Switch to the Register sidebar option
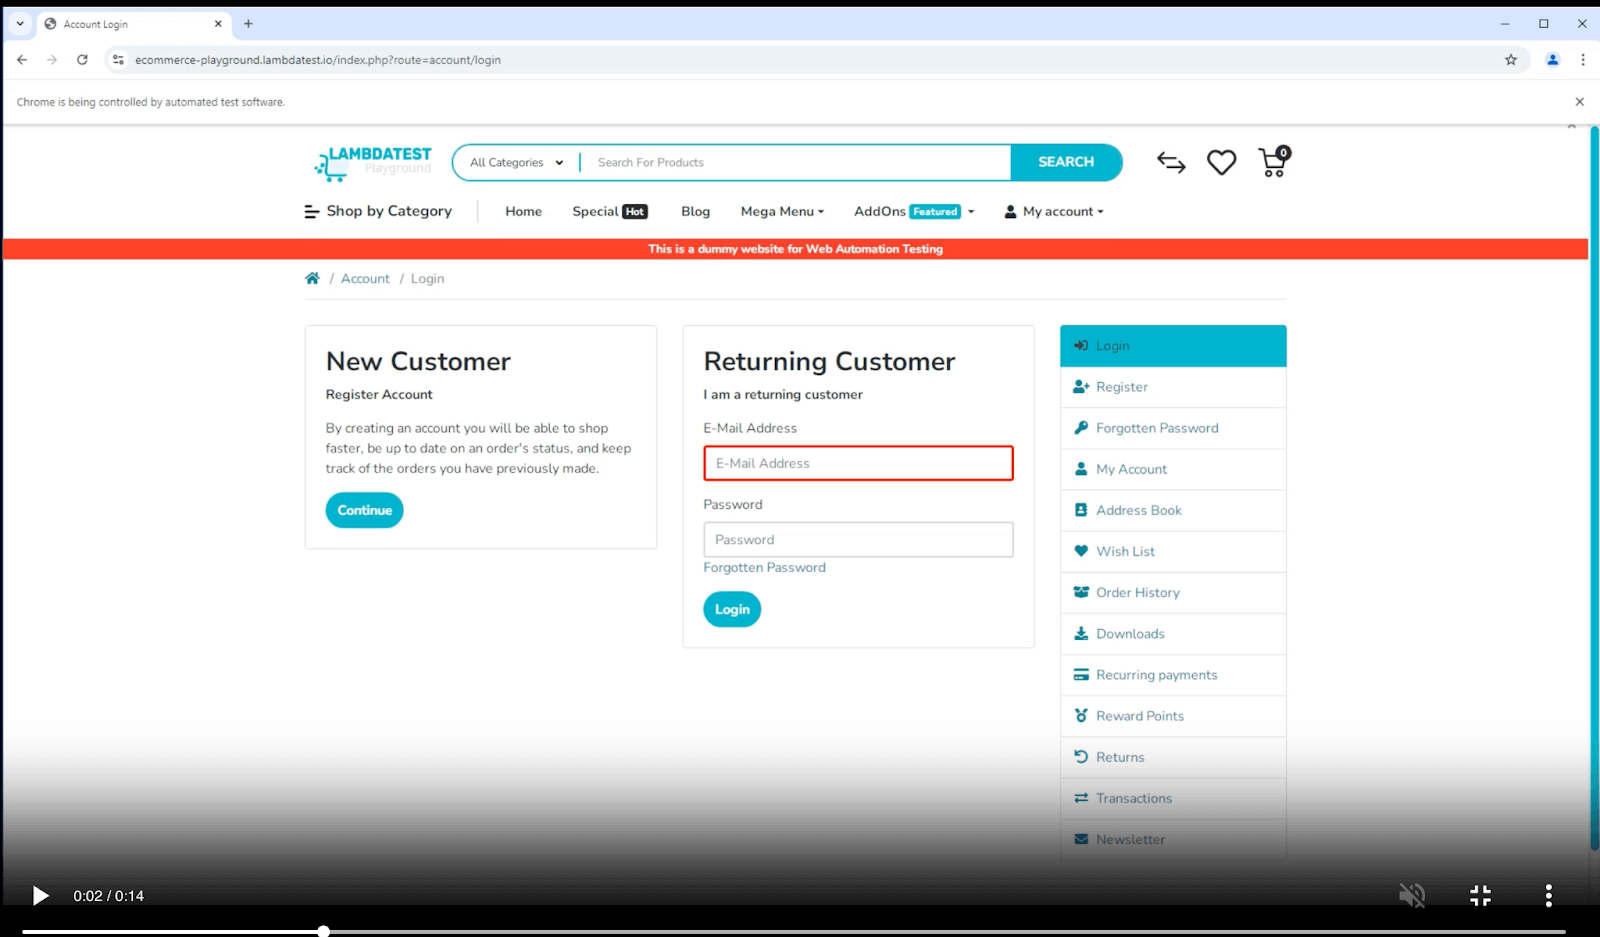Screen dimensions: 1600x937 [1121, 387]
